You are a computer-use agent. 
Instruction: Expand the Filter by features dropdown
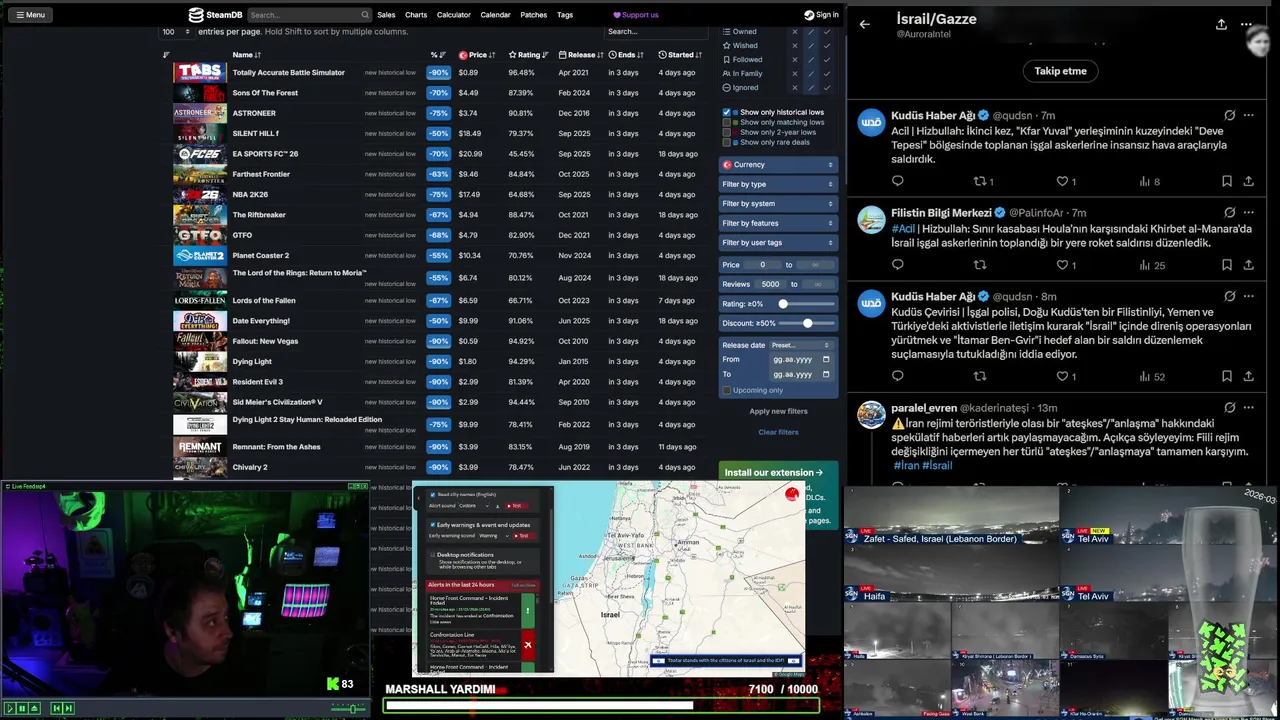coord(778,223)
